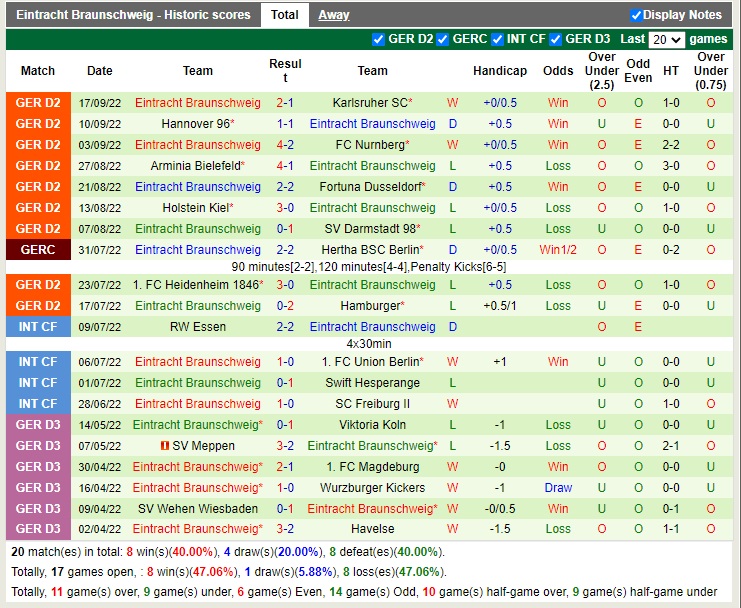Open the 1. FC Union Berlin link

[x=370, y=362]
